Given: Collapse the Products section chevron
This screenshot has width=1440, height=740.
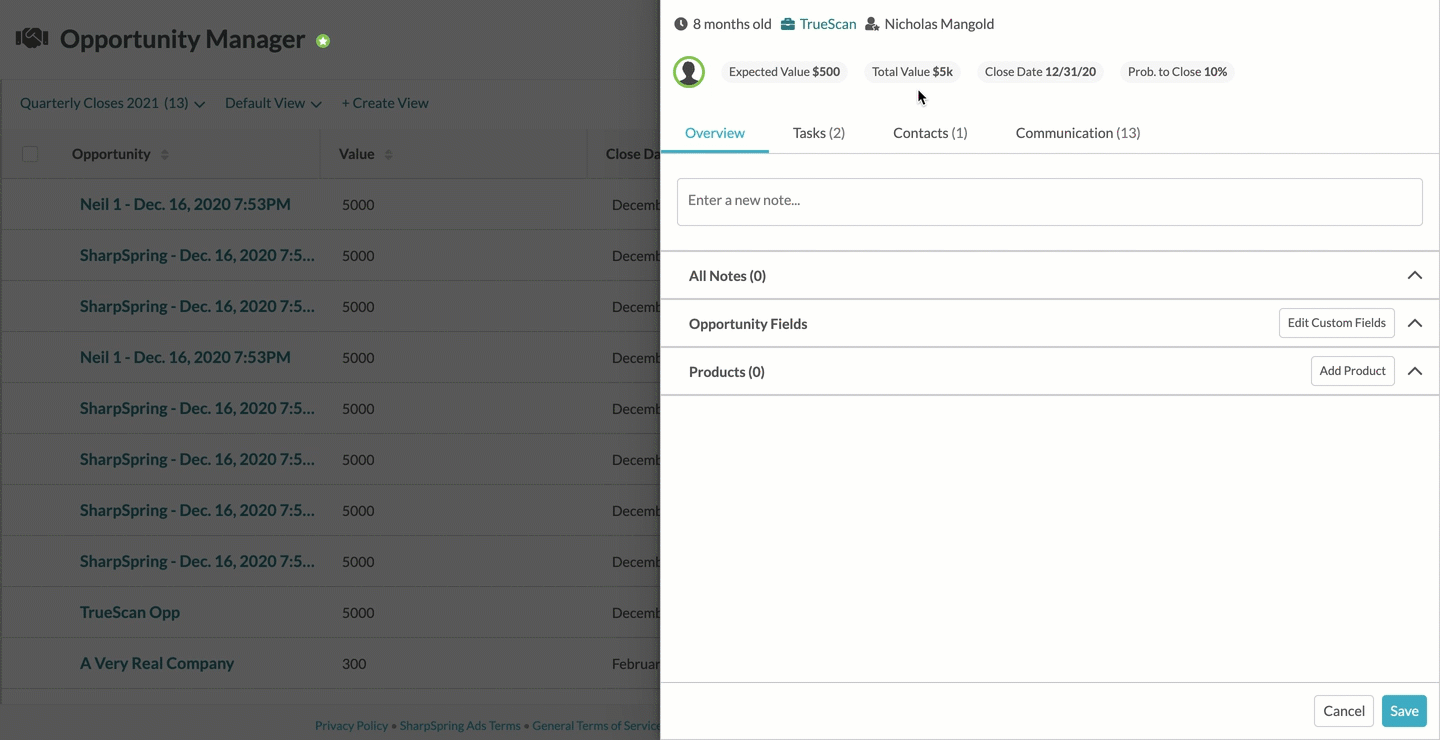Looking at the screenshot, I should (x=1415, y=371).
